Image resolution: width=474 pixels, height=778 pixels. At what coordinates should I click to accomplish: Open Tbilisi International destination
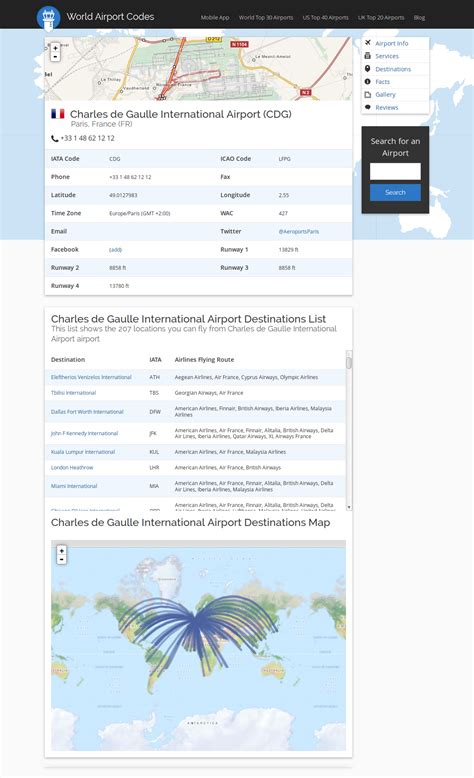(x=73, y=393)
